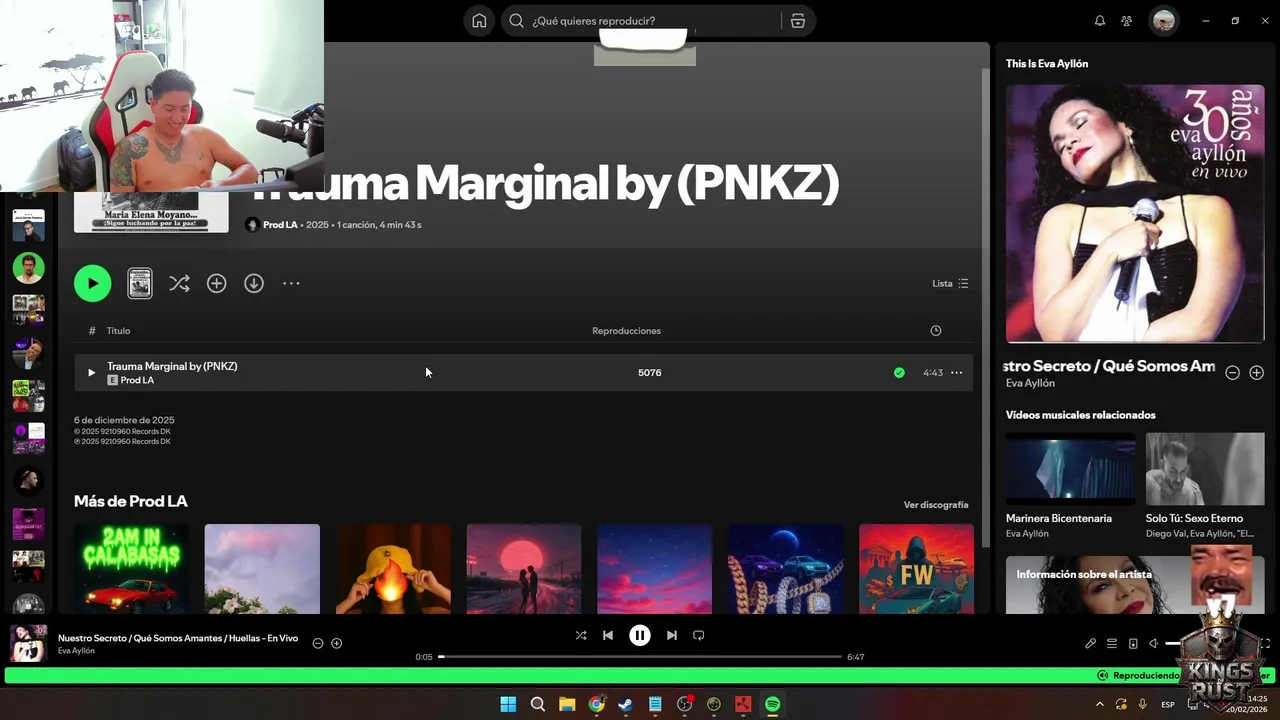Click minus circle in now-playing panel
The width and height of the screenshot is (1280, 720).
(1233, 373)
